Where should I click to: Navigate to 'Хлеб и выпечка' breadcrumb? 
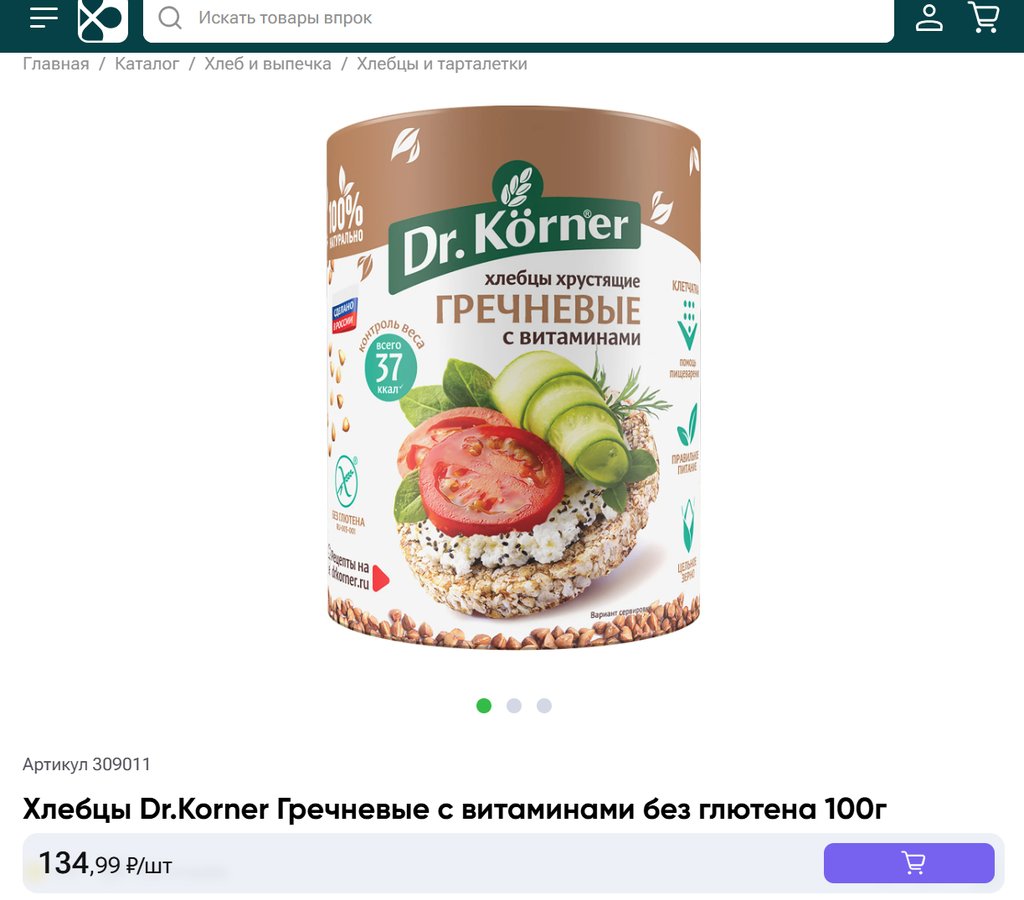(268, 64)
